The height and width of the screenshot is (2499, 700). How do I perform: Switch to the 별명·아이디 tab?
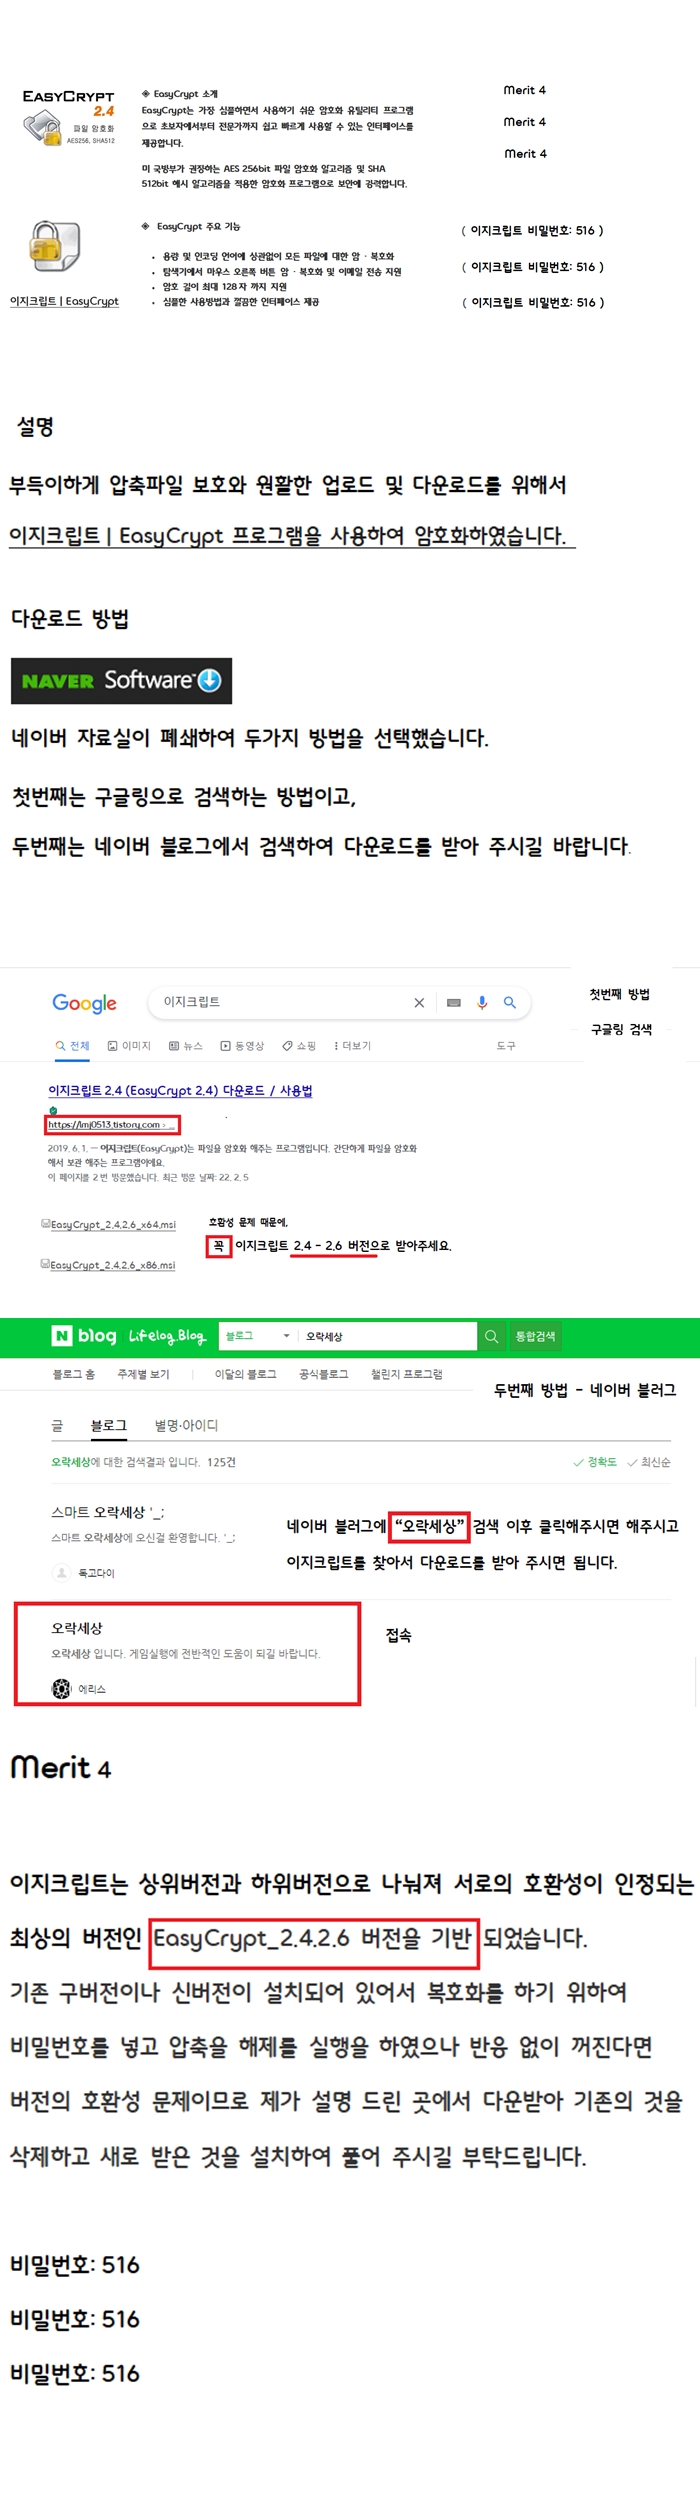[186, 1425]
